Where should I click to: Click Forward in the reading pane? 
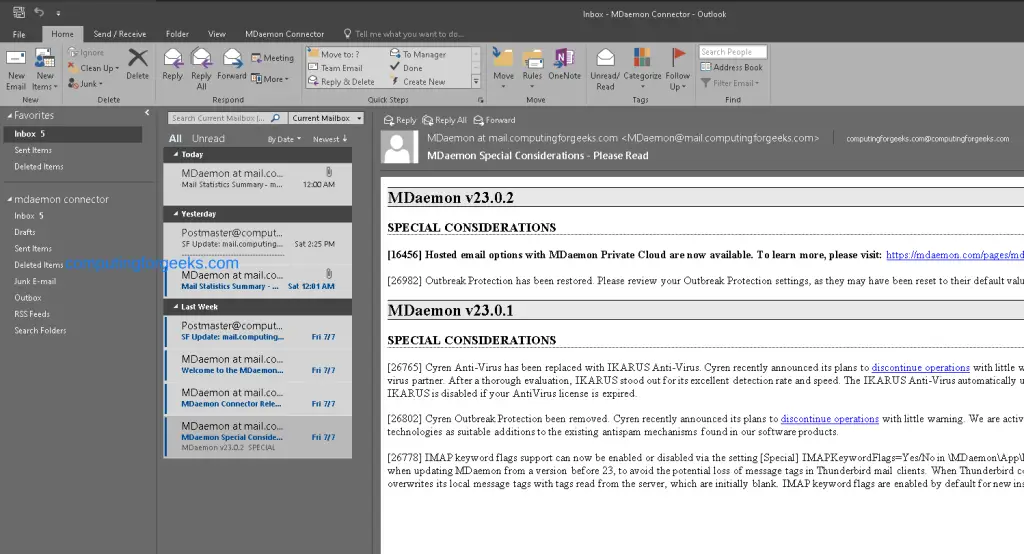tap(494, 120)
